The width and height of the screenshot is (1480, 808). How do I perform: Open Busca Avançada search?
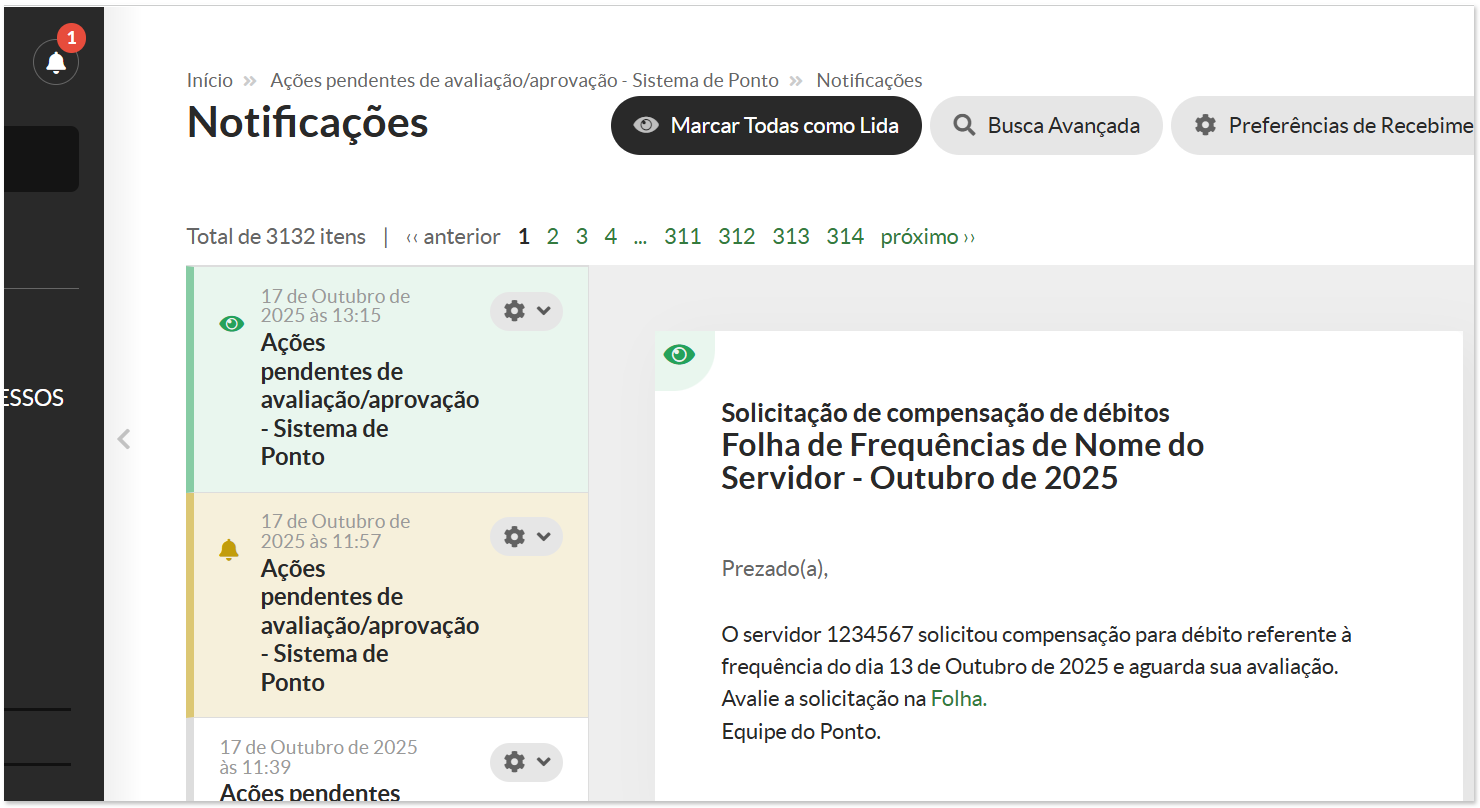(1046, 126)
